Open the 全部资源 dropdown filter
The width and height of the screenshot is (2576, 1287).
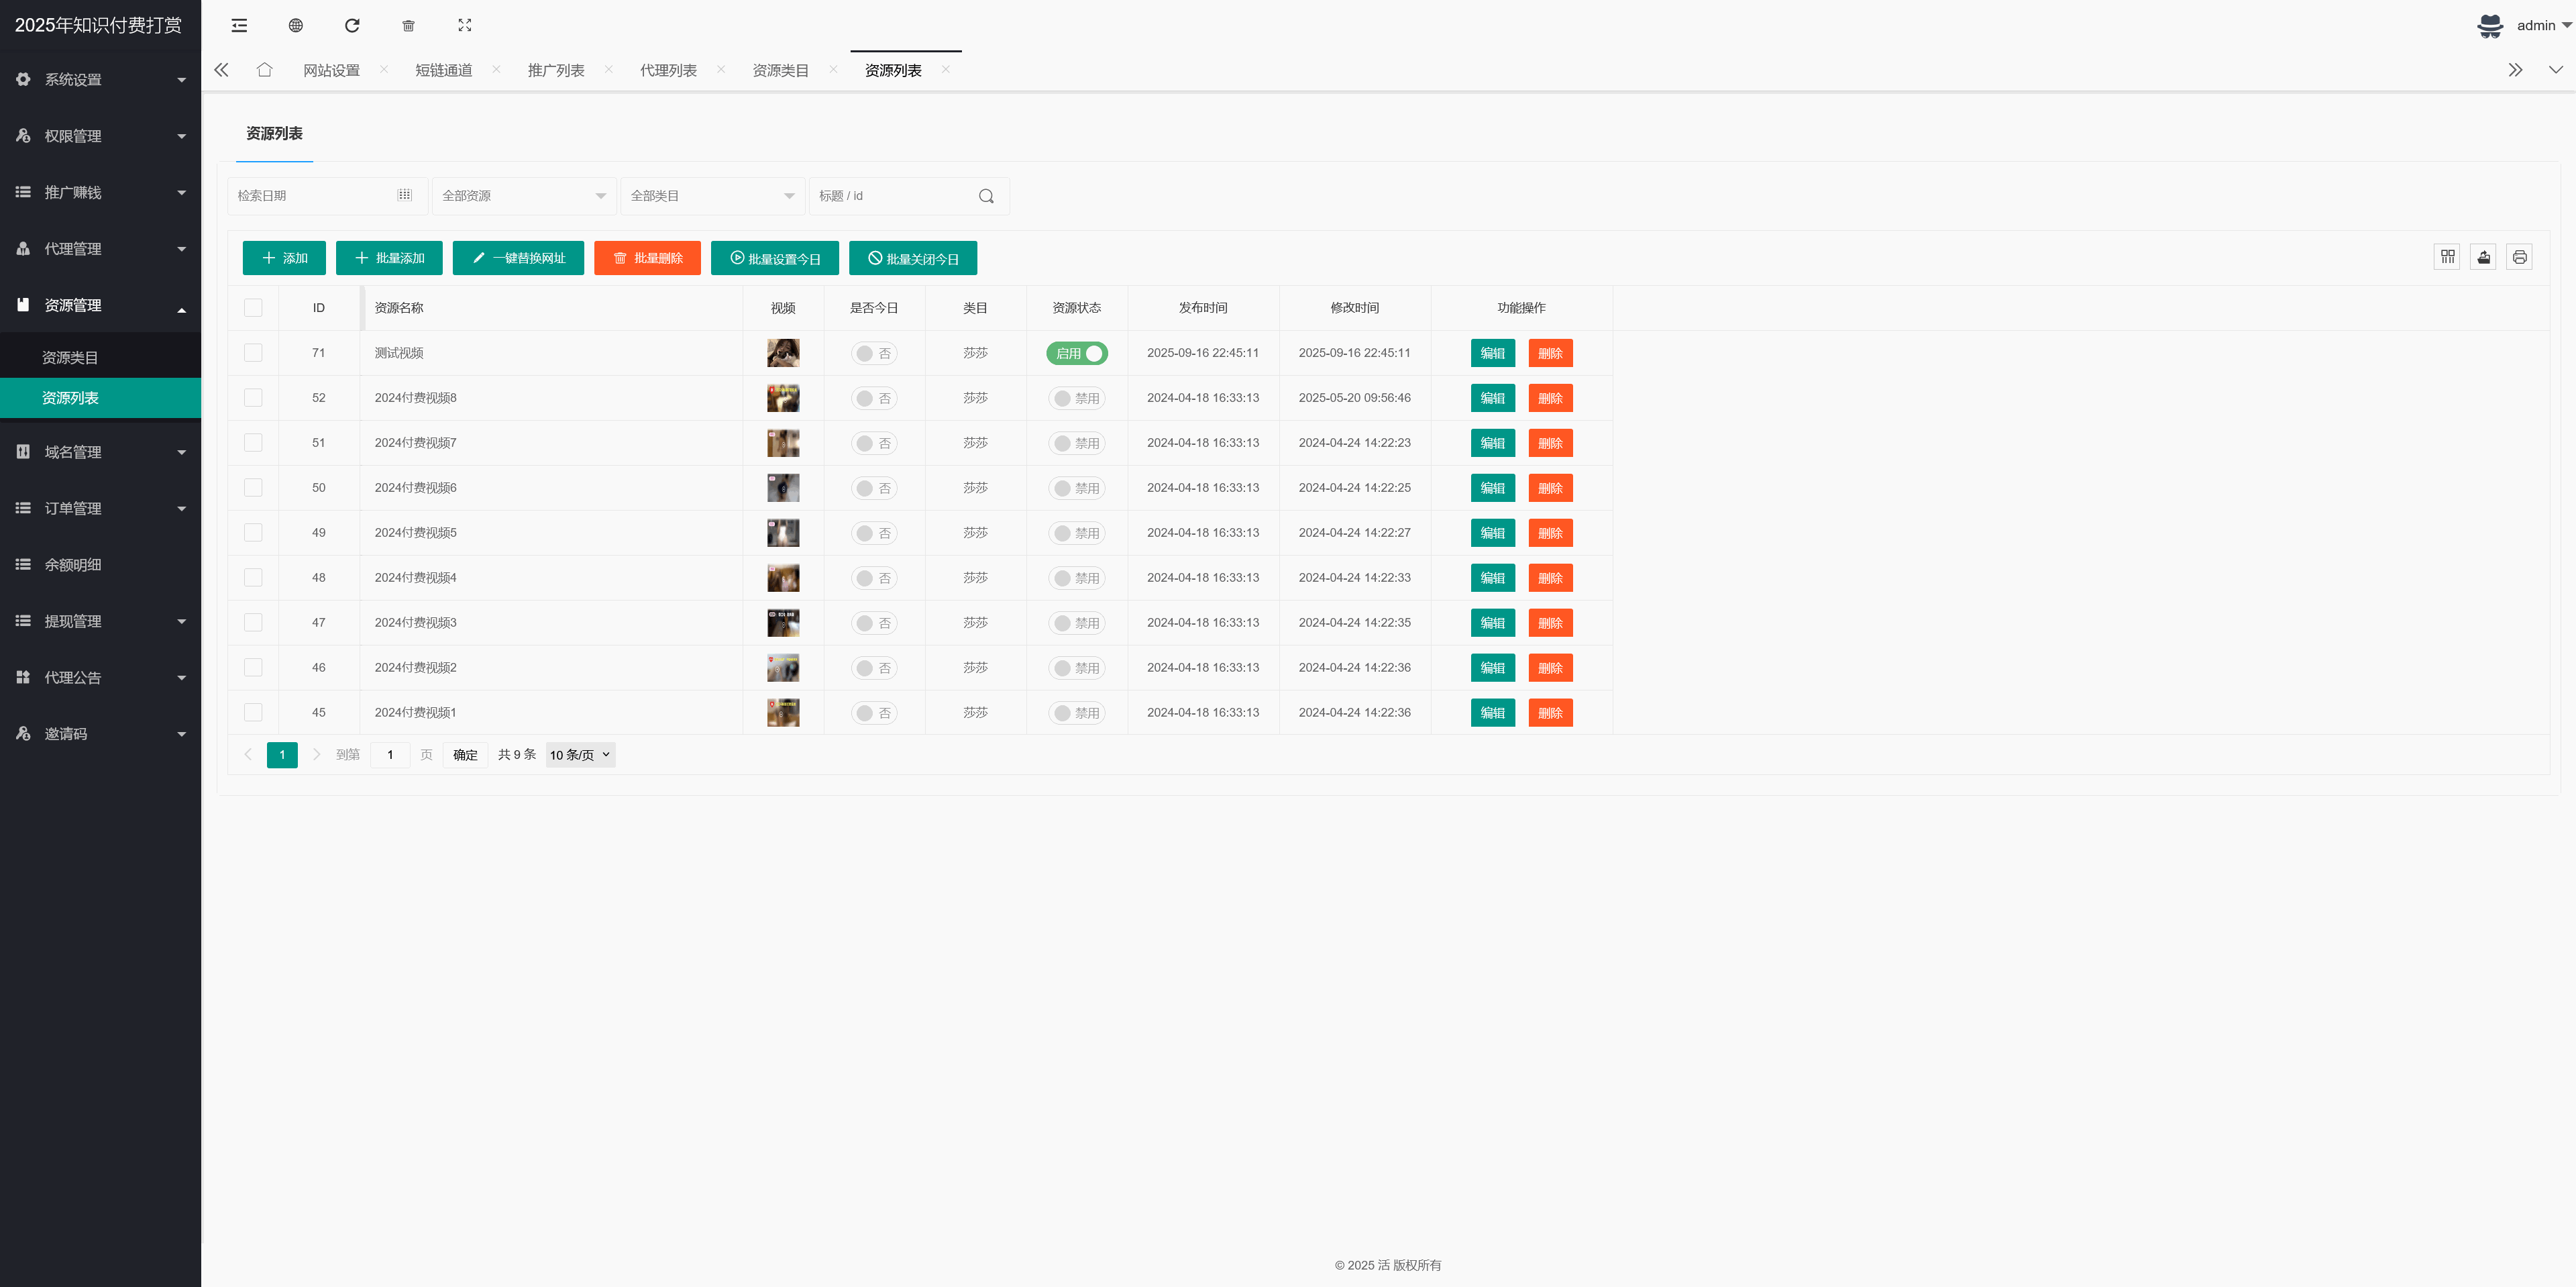523,196
